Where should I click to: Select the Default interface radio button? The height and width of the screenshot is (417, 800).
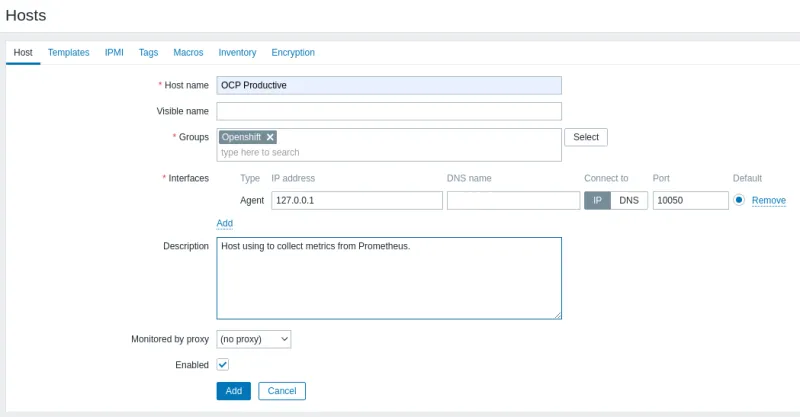pos(739,200)
